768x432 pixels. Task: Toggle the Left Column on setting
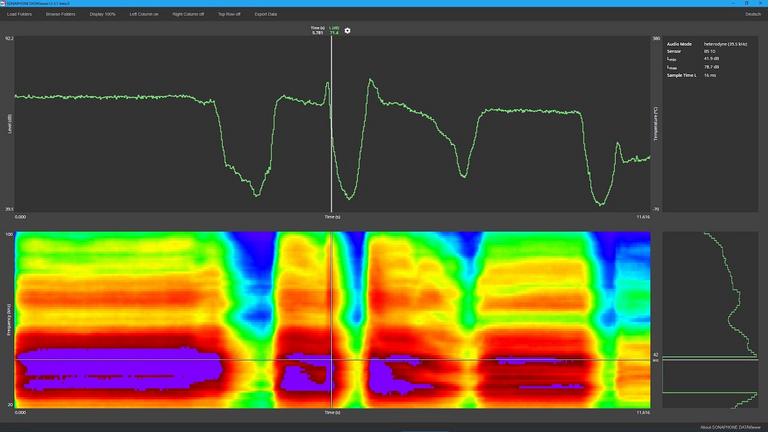pos(144,14)
